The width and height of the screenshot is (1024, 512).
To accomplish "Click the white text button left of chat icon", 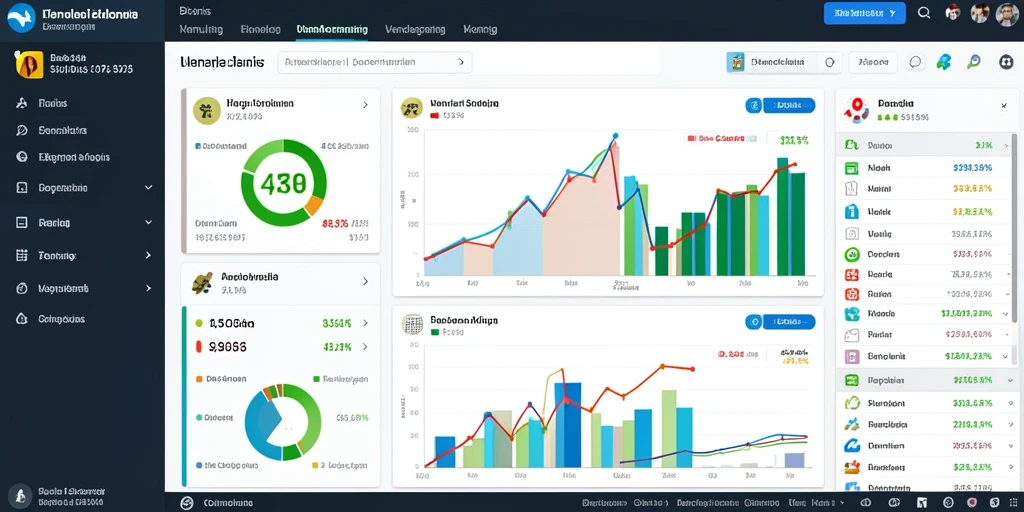I will click(873, 62).
